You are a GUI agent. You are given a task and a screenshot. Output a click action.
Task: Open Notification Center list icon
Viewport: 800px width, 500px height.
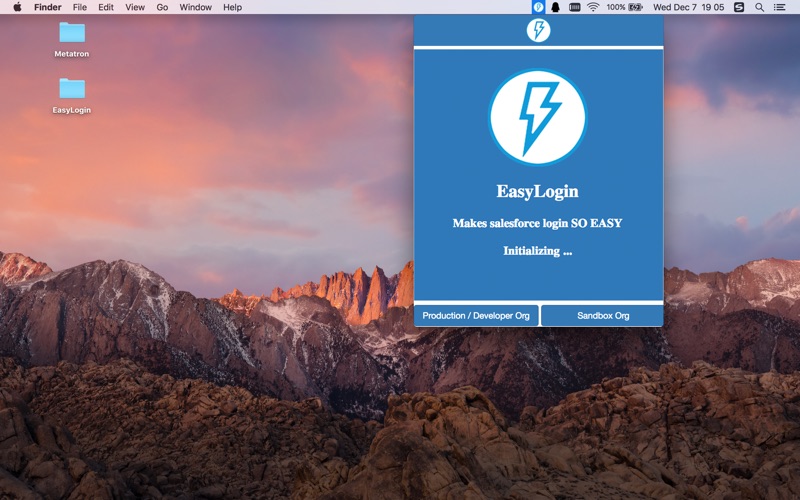(780, 7)
